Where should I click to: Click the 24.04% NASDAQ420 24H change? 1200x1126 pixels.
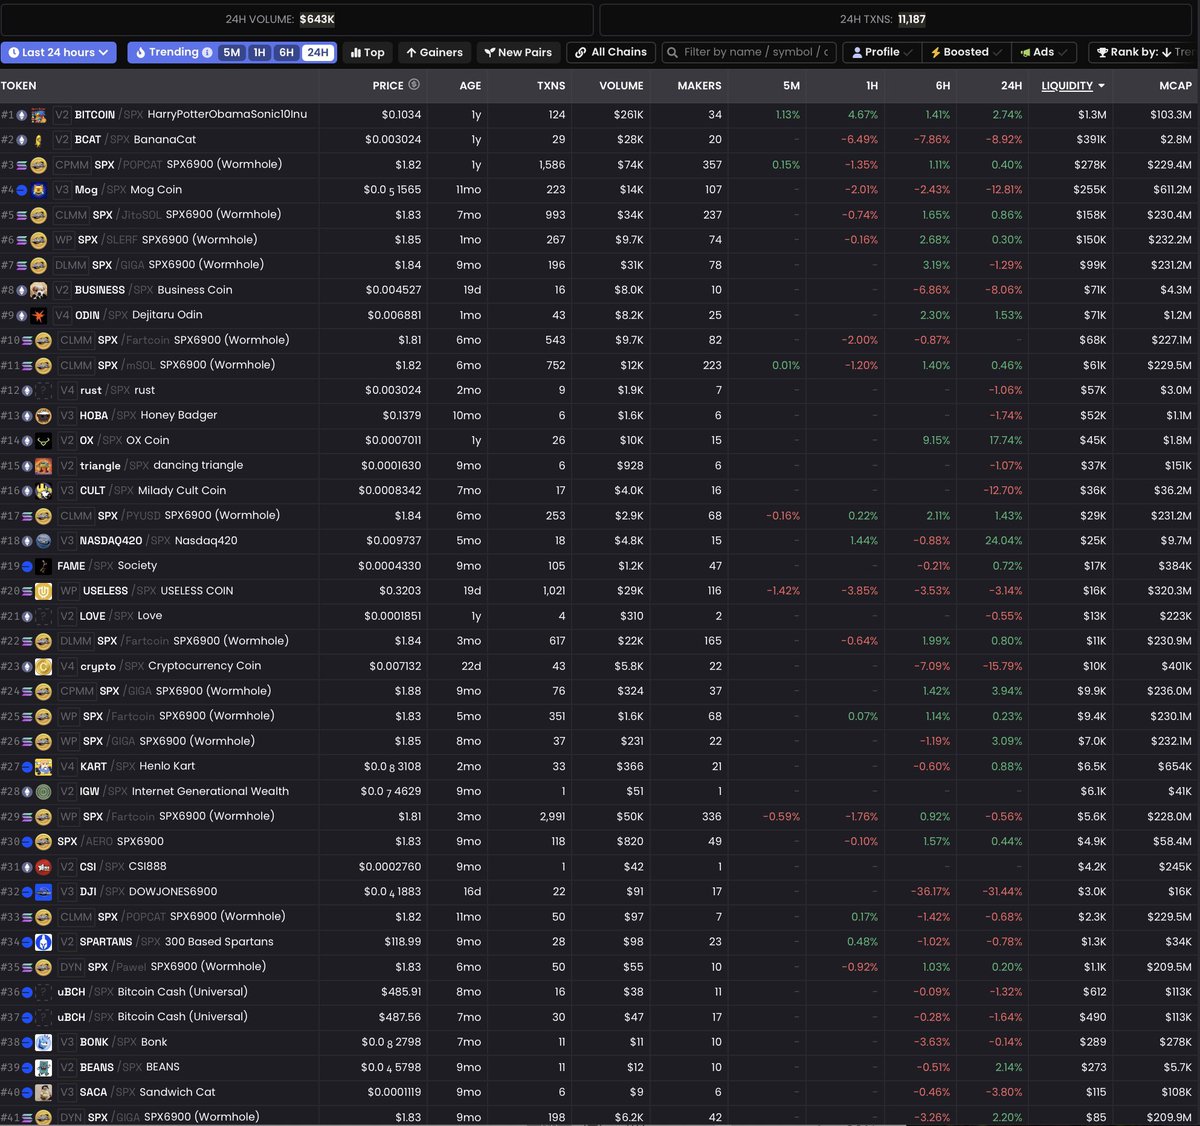coord(1003,541)
